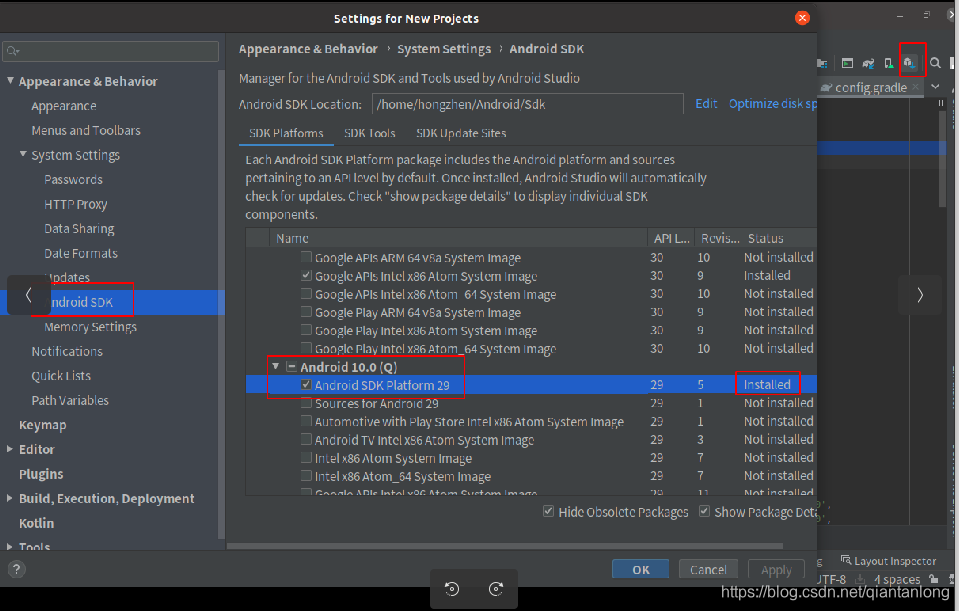Open SDK Manager icon in the main toolbar
The image size is (959, 611).
click(x=909, y=62)
